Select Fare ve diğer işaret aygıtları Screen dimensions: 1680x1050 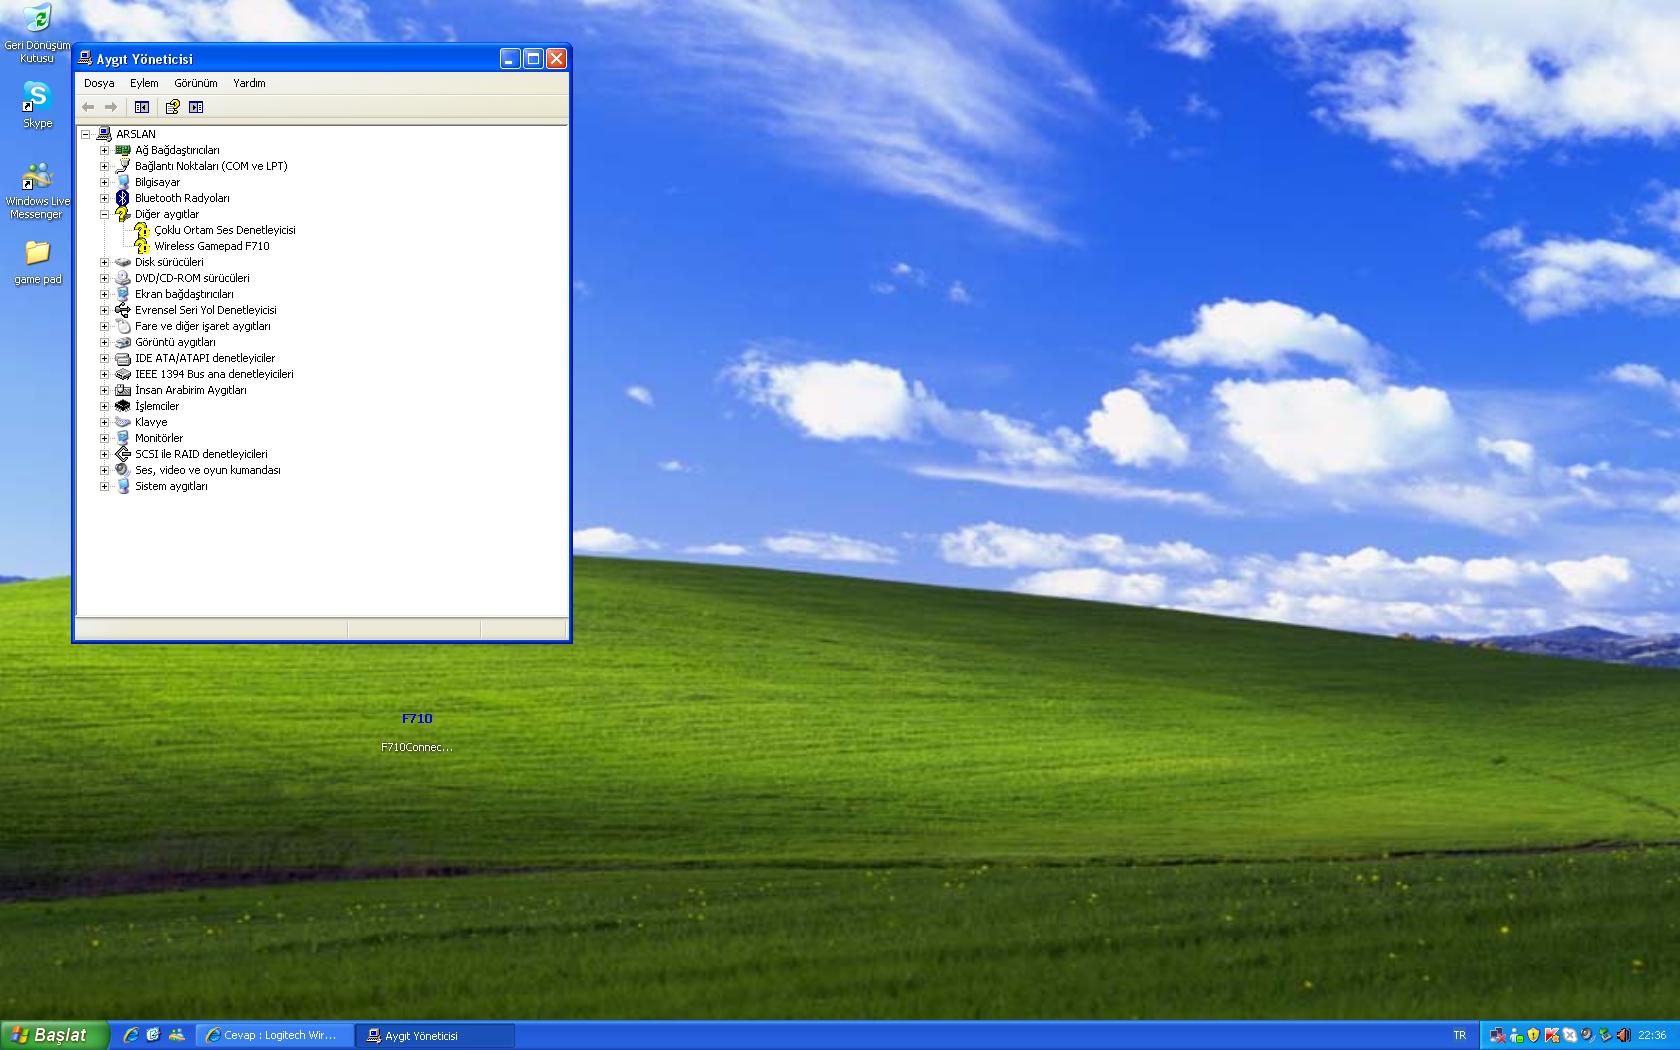click(x=202, y=326)
